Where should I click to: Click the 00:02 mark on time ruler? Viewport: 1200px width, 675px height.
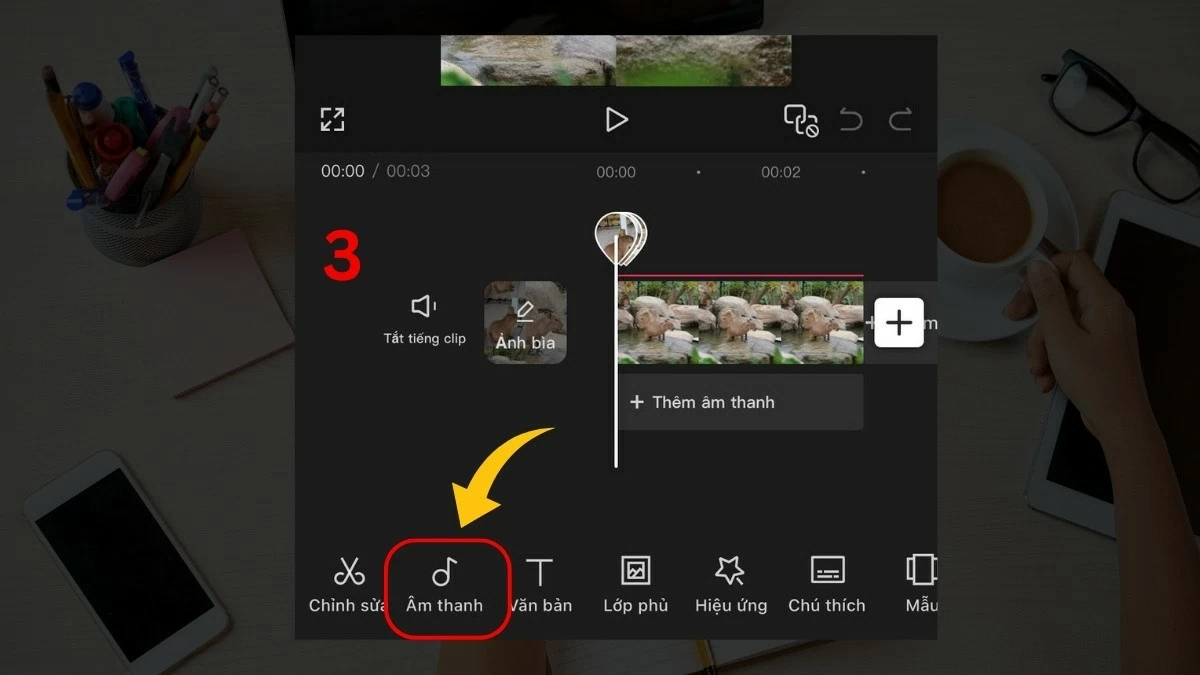coord(780,172)
